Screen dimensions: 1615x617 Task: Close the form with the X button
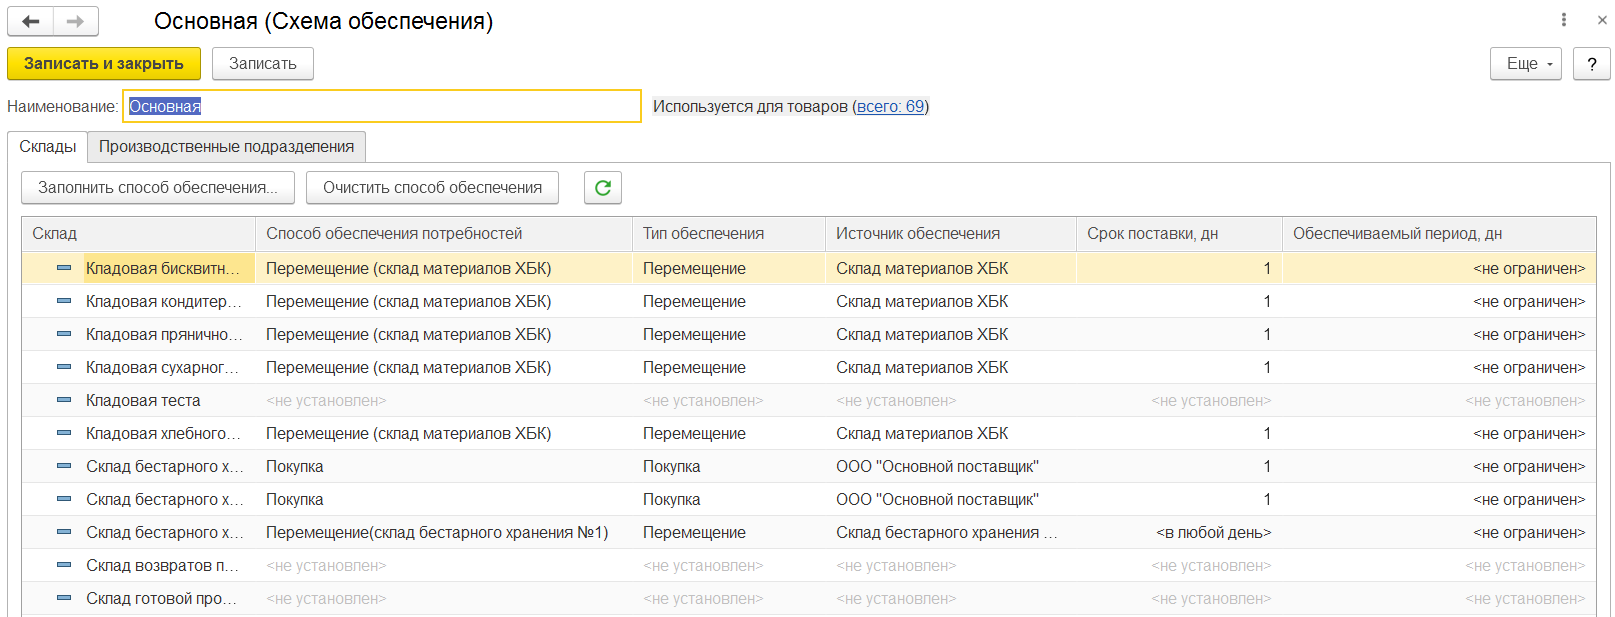pos(1602,20)
